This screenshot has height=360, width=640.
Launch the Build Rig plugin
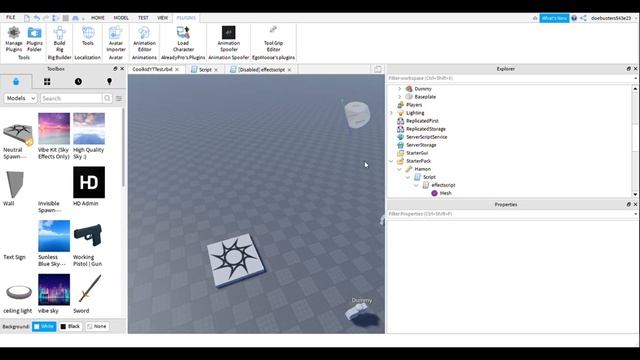[x=60, y=39]
